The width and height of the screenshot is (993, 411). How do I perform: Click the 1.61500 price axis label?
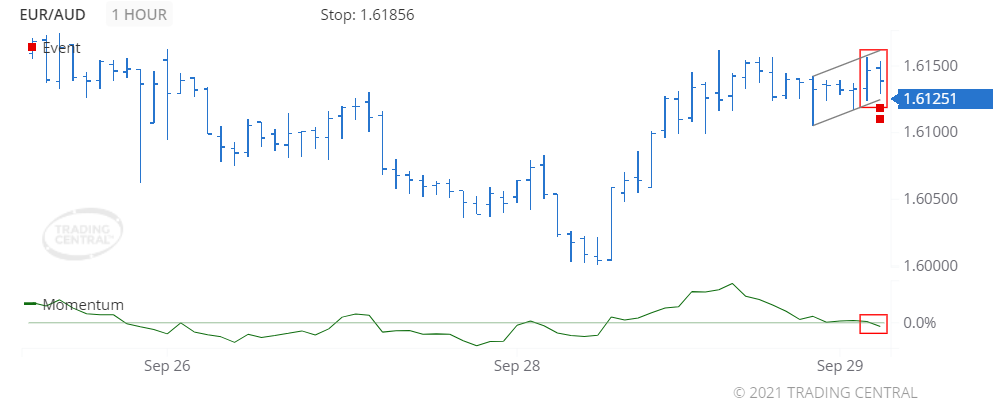tap(930, 66)
